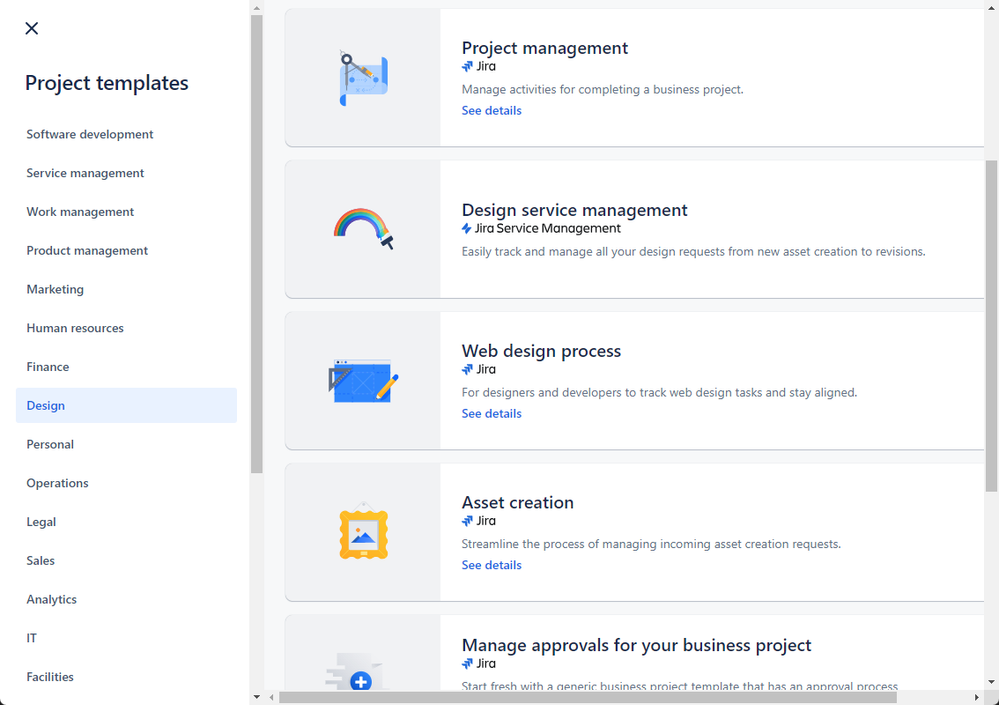Click the template list scrollbar down arrow

coord(991,682)
